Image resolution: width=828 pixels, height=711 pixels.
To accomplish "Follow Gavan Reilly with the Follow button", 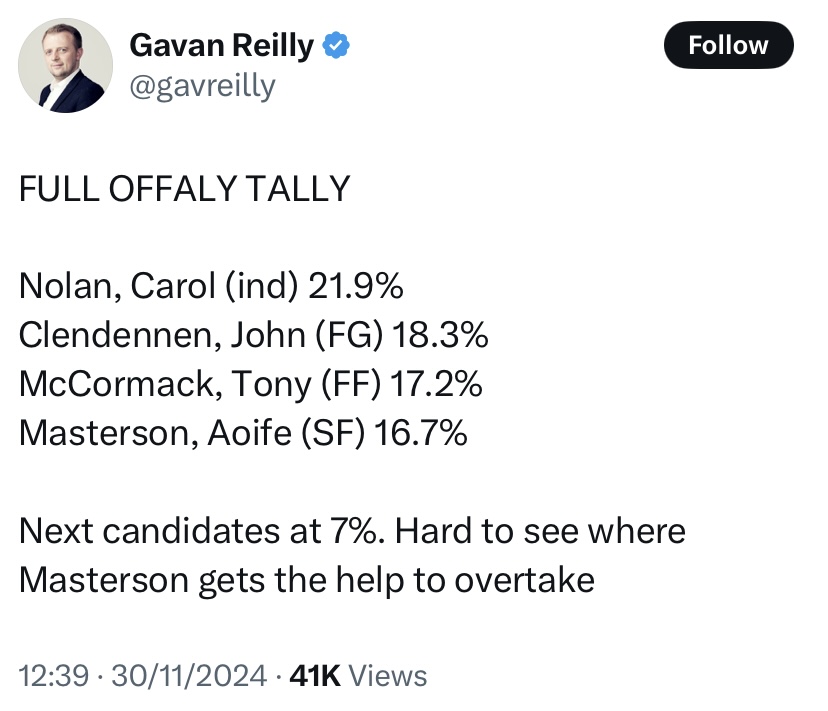I will [728, 45].
